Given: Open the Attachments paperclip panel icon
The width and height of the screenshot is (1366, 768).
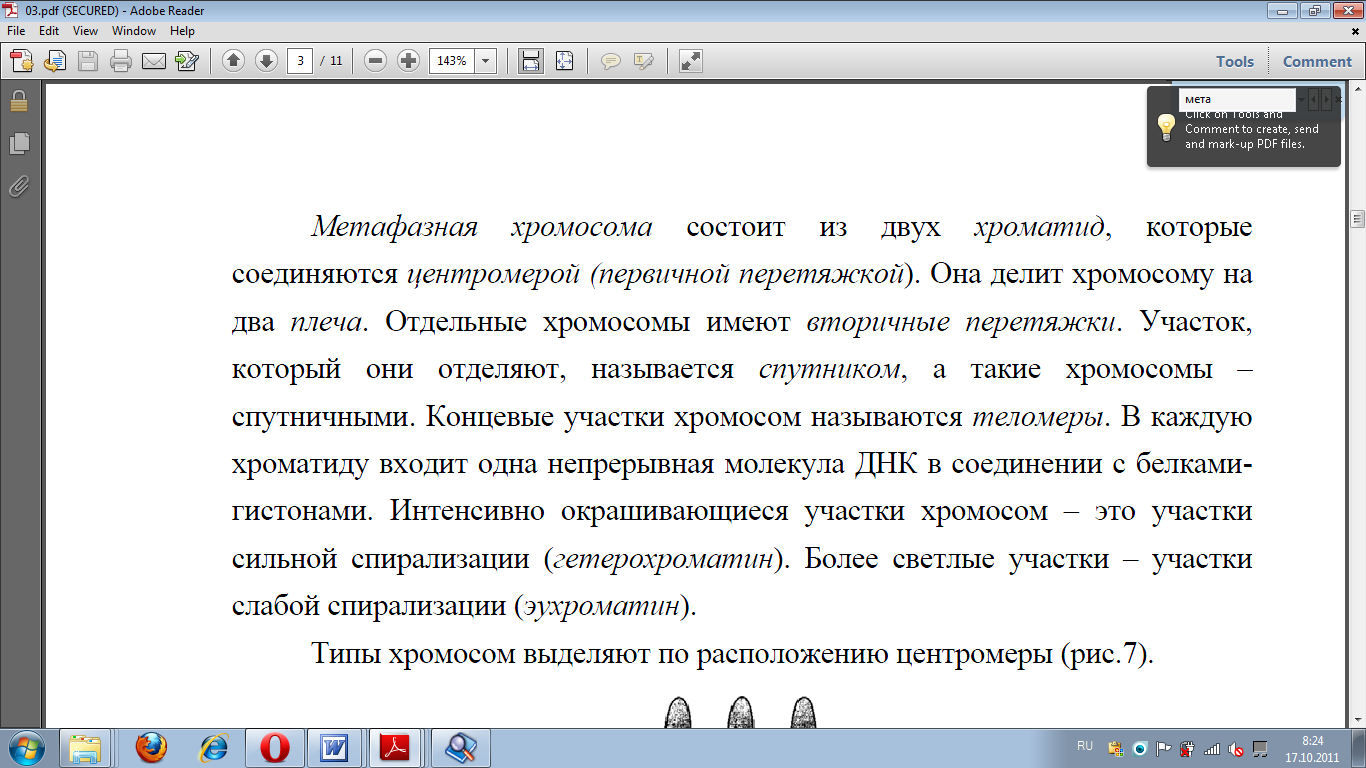Looking at the screenshot, I should point(19,185).
